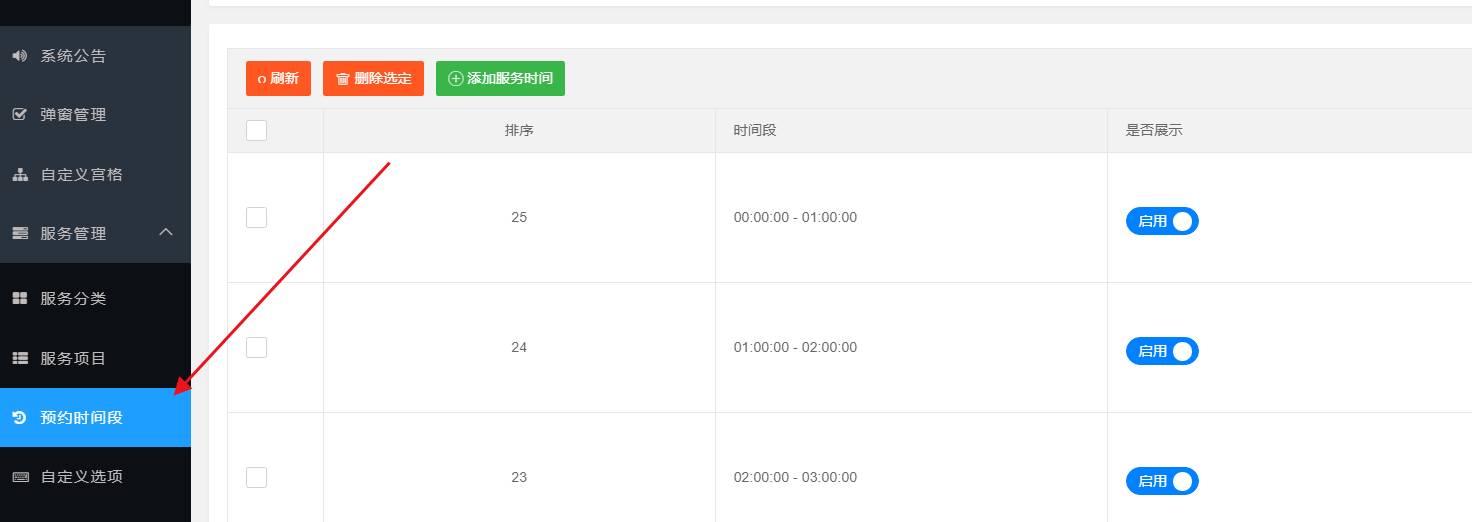Viewport: 1472px width, 522px height.
Task: Toggle the 启用 switch for 01:00:00 - 02:00:00
Action: click(1162, 351)
